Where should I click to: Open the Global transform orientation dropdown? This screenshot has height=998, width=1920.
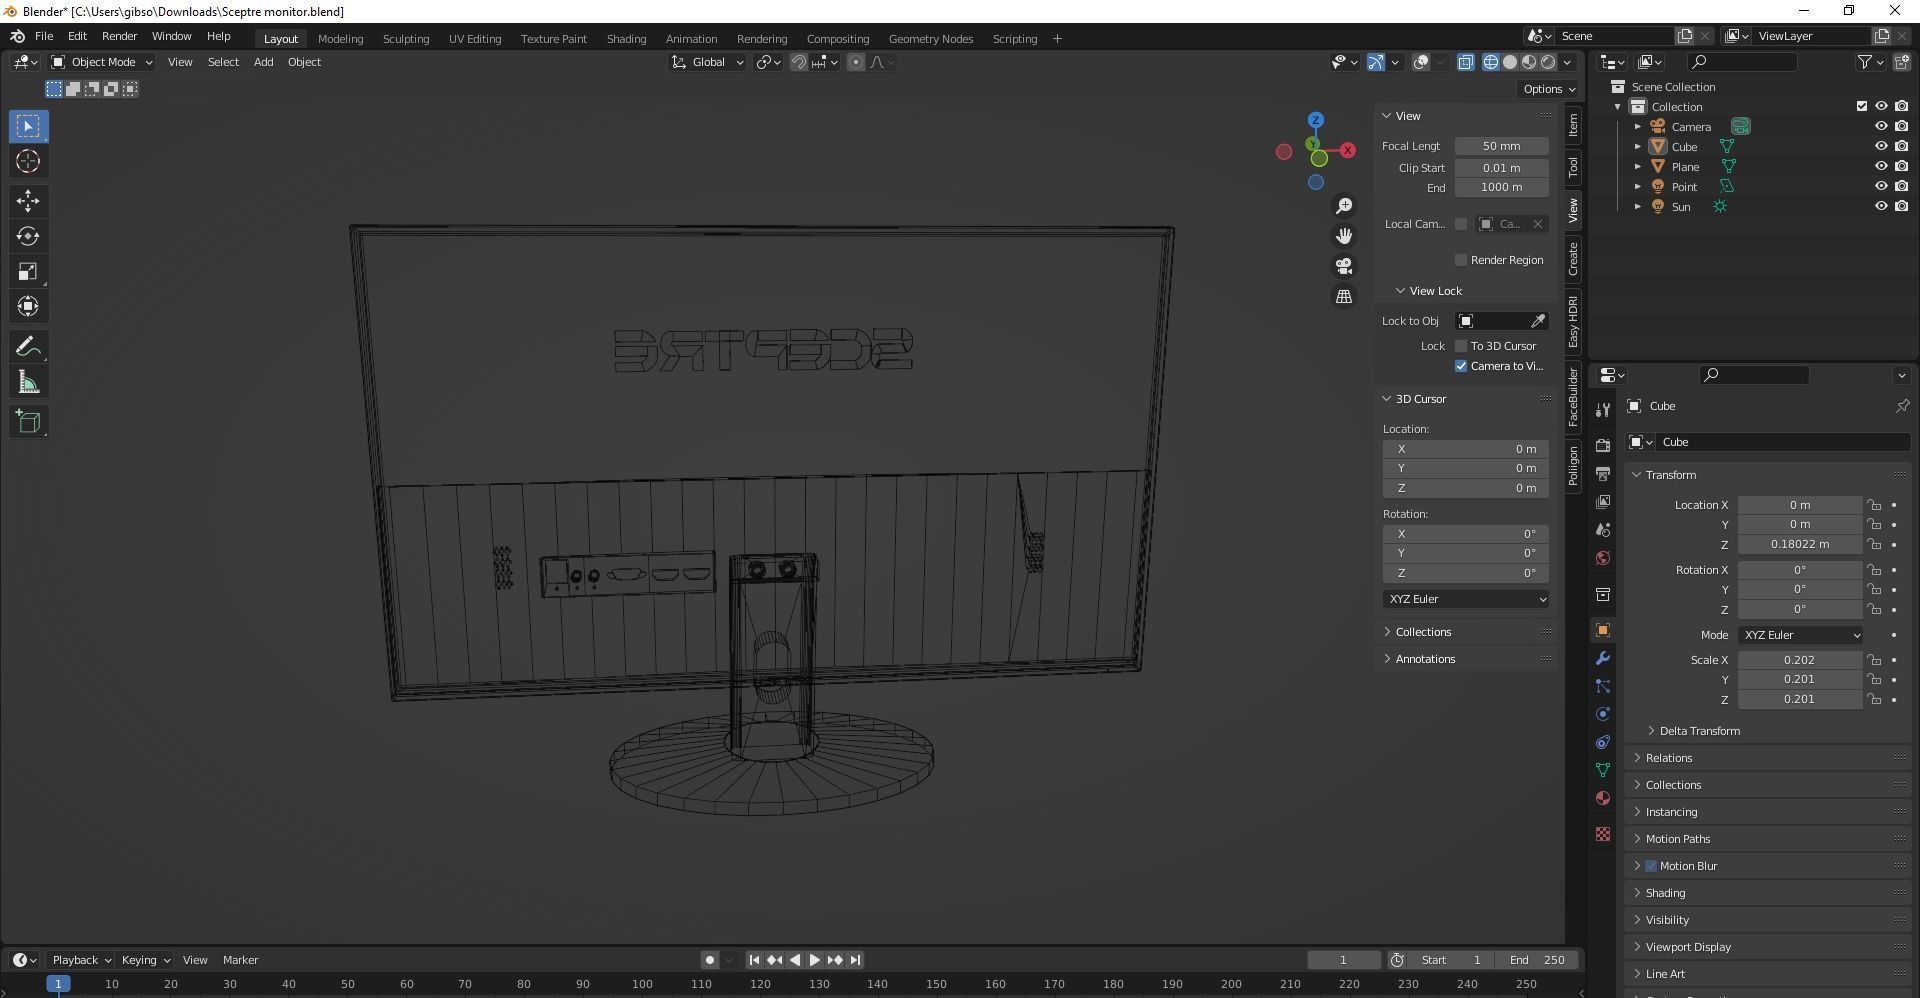[708, 62]
